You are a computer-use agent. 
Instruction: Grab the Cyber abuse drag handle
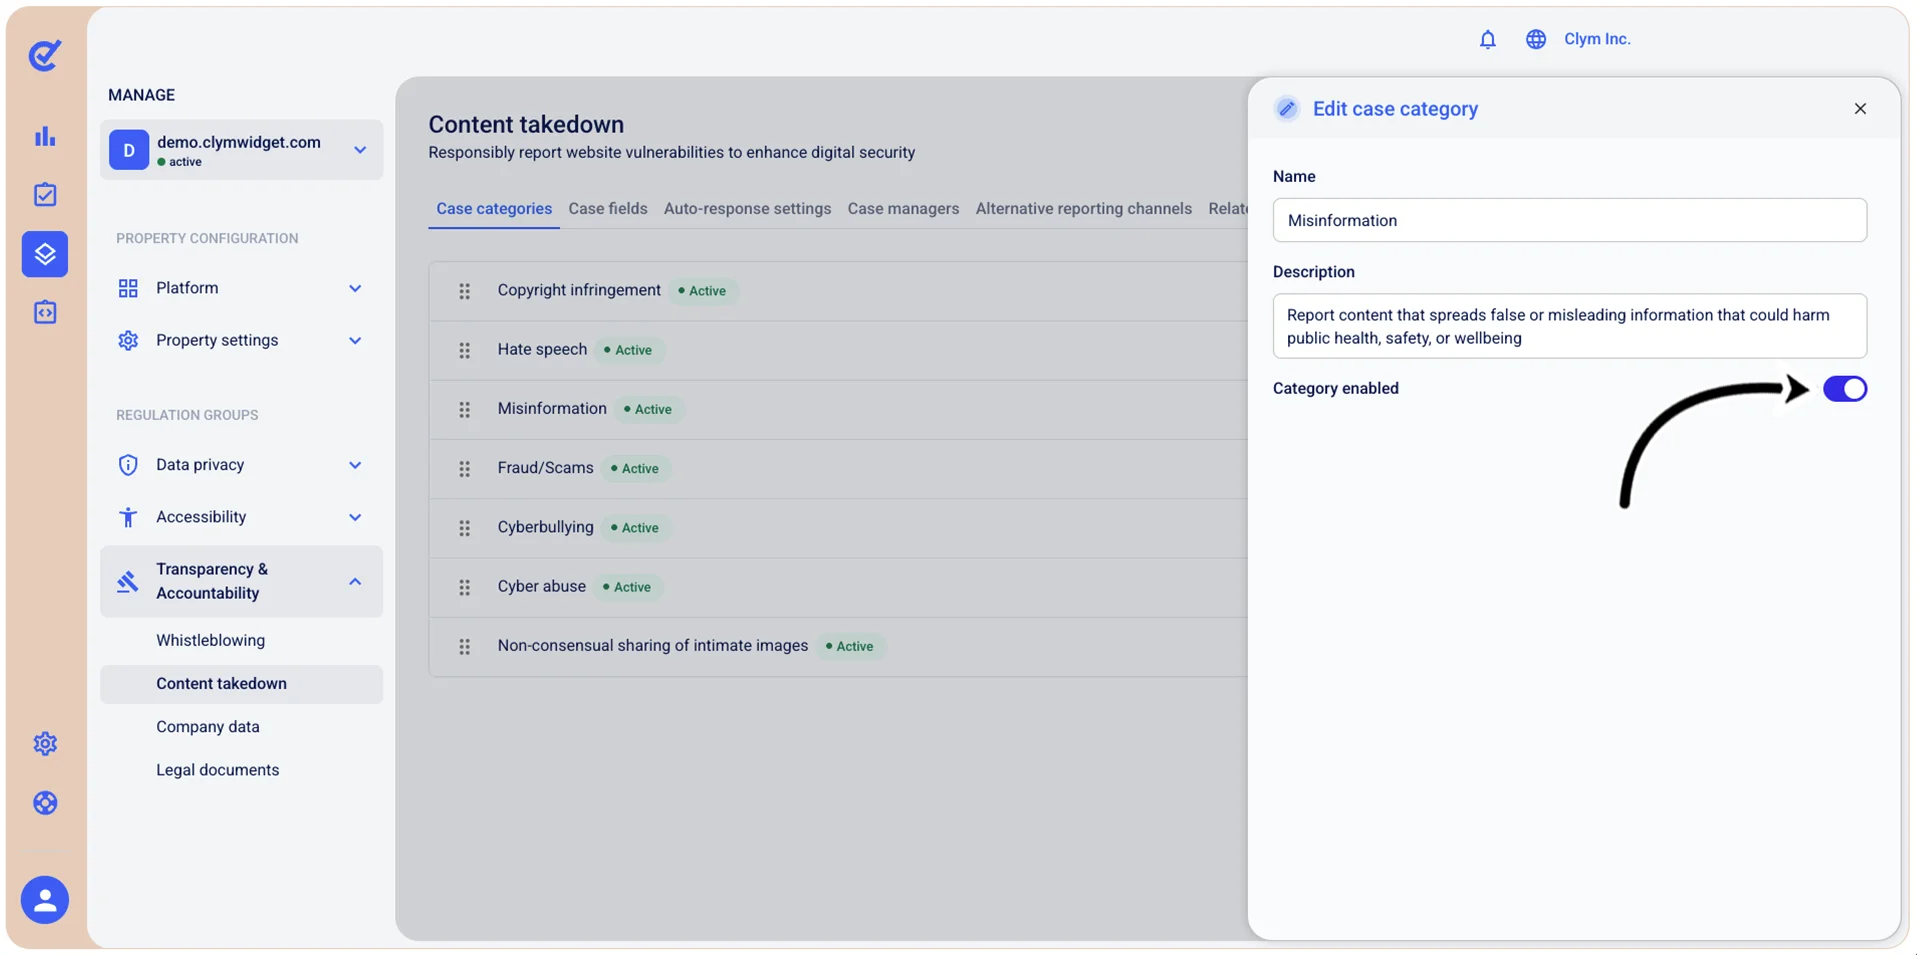(x=465, y=587)
